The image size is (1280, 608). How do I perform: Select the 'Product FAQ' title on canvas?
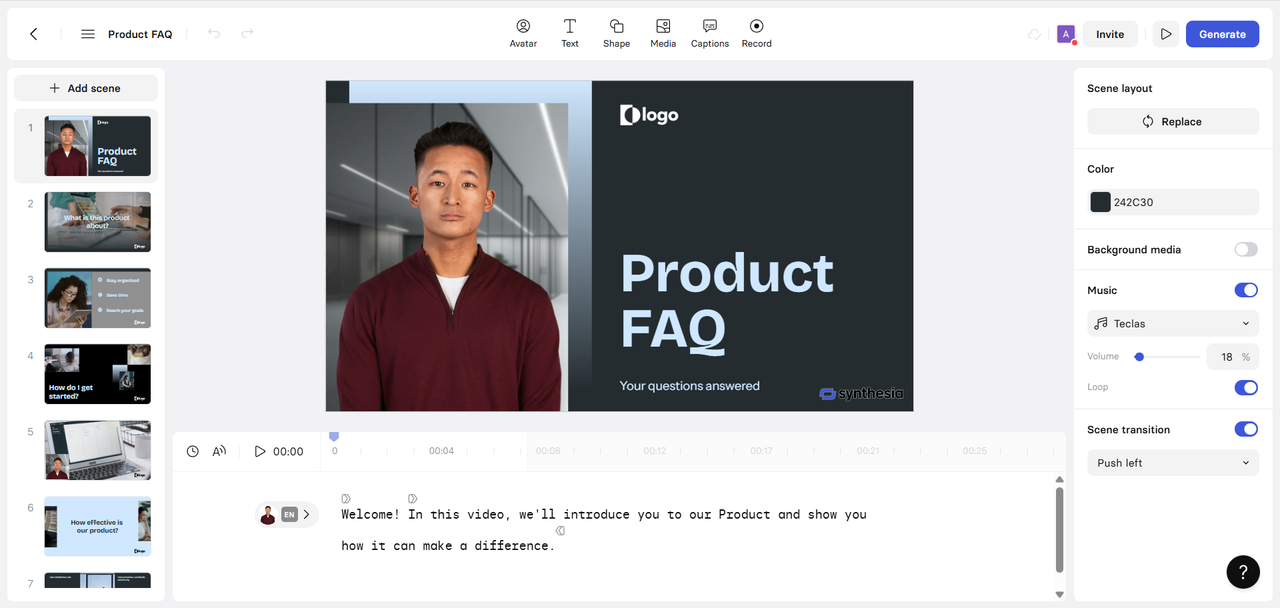click(727, 300)
